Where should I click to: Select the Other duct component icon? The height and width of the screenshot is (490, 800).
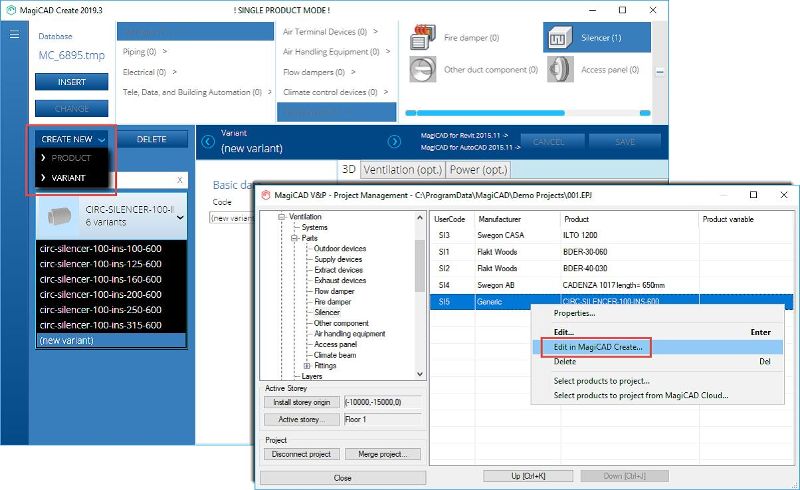click(x=422, y=69)
